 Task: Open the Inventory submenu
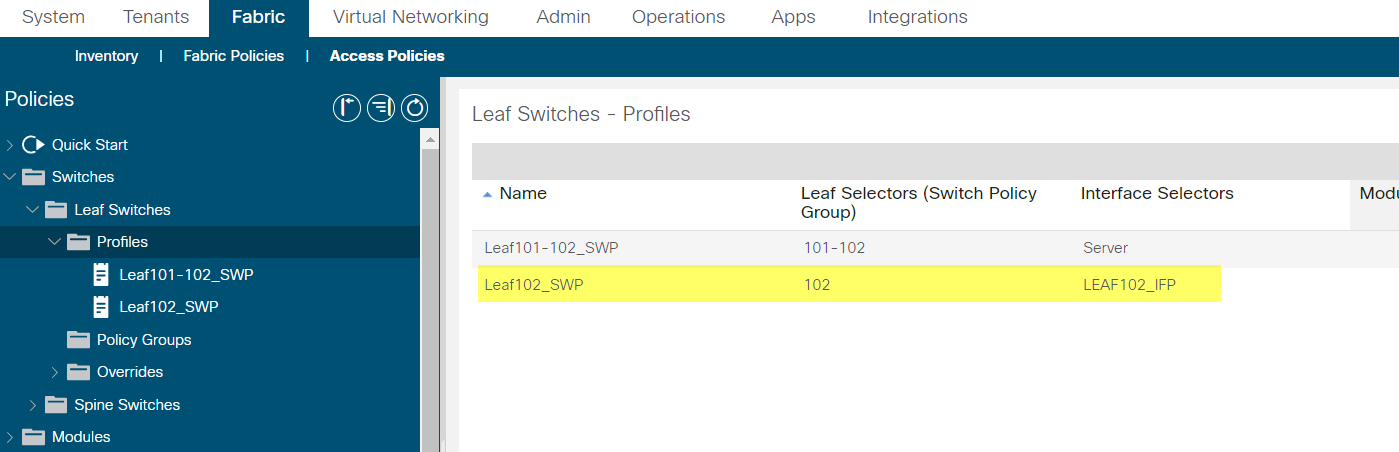[x=106, y=56]
